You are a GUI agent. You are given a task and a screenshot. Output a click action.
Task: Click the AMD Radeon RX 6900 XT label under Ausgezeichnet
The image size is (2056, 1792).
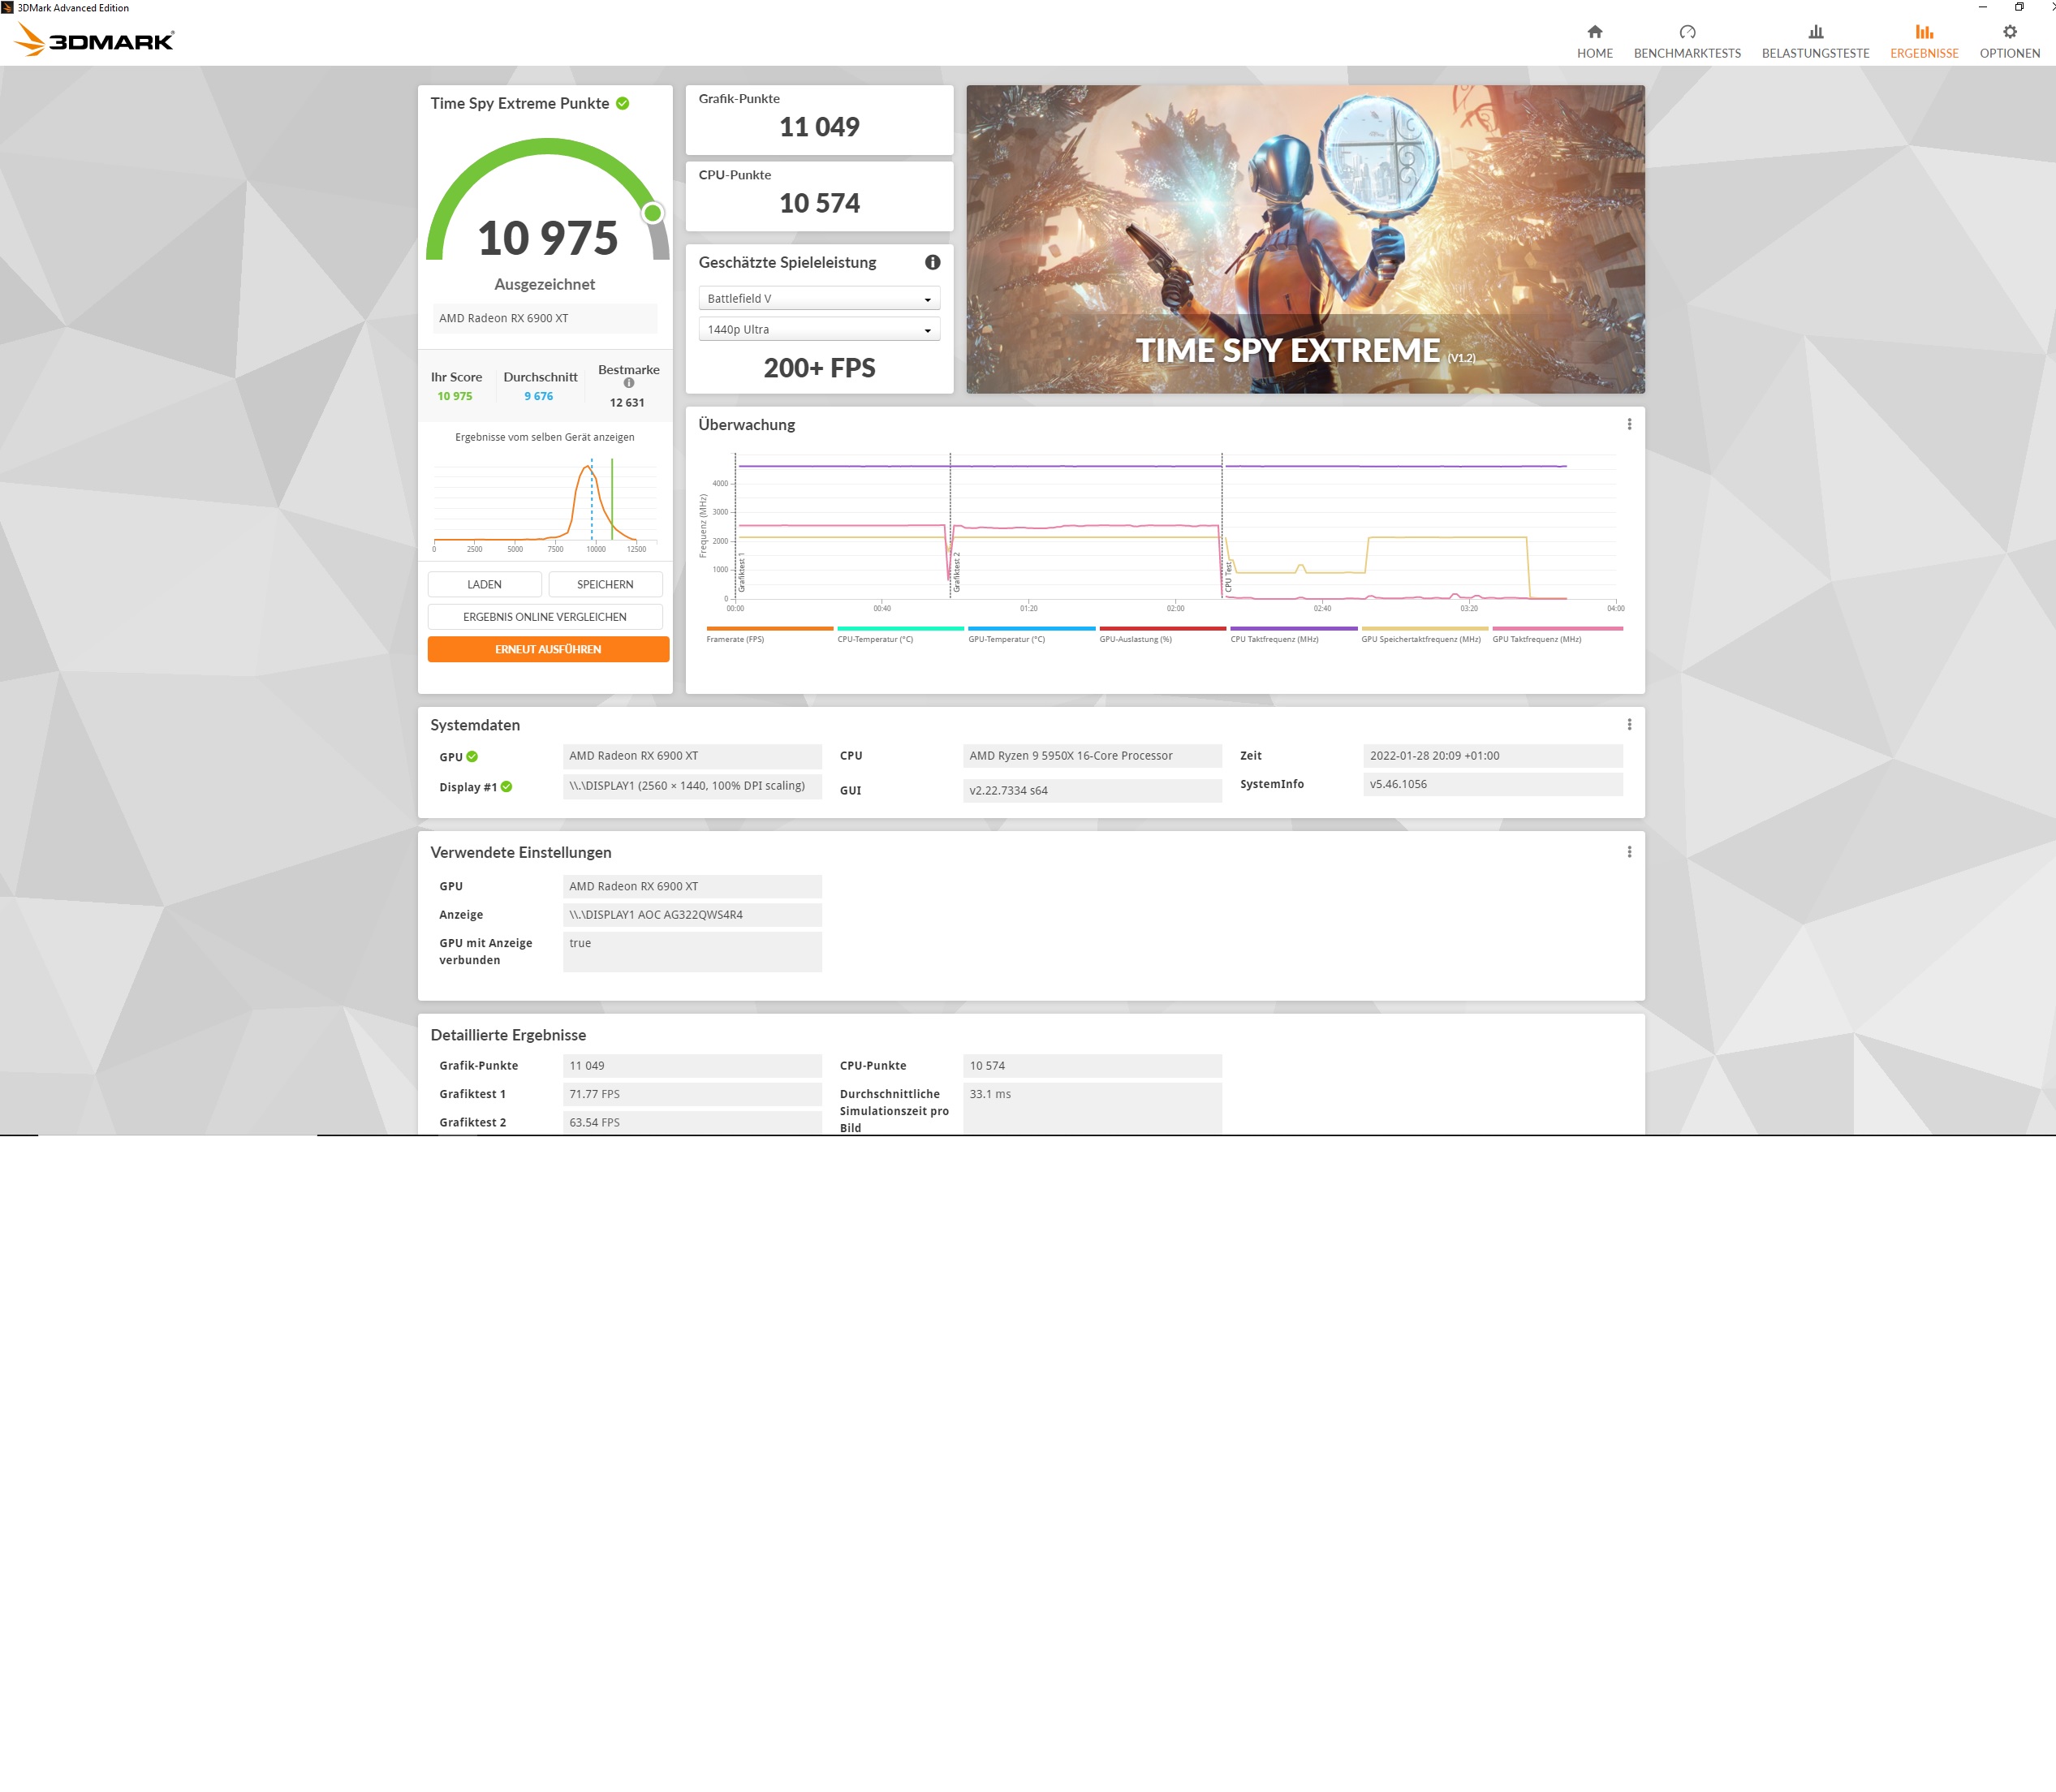click(545, 318)
